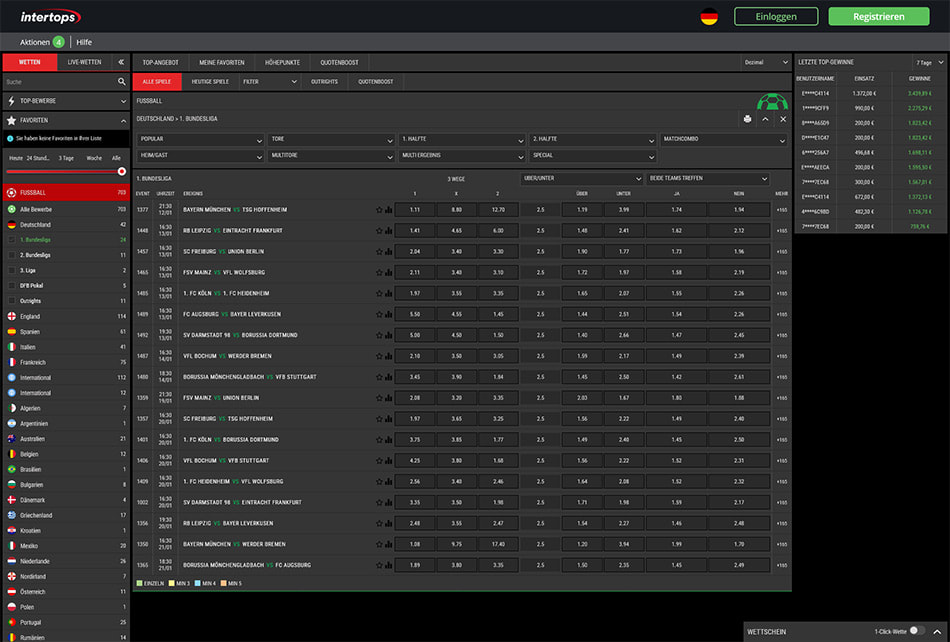Click the Niederlande flag icon

[x=12, y=561]
